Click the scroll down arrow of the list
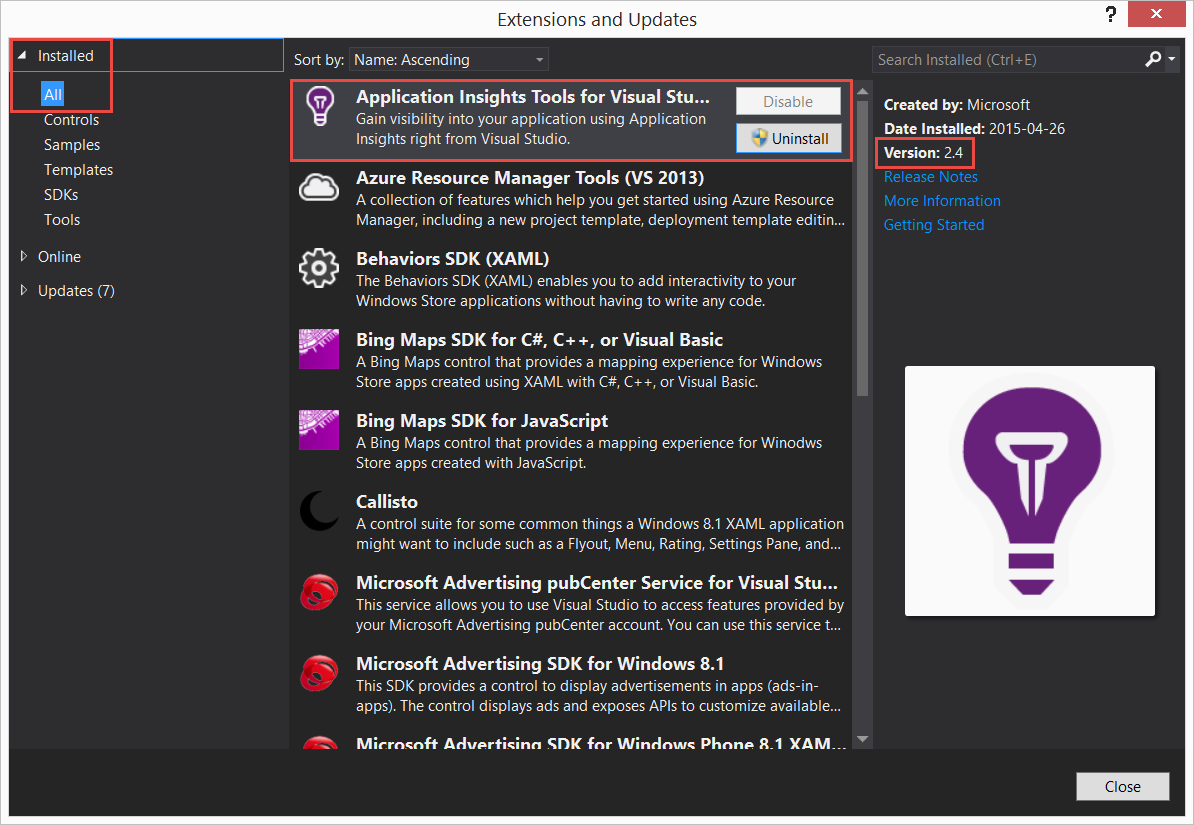This screenshot has width=1194, height=825. coord(862,739)
